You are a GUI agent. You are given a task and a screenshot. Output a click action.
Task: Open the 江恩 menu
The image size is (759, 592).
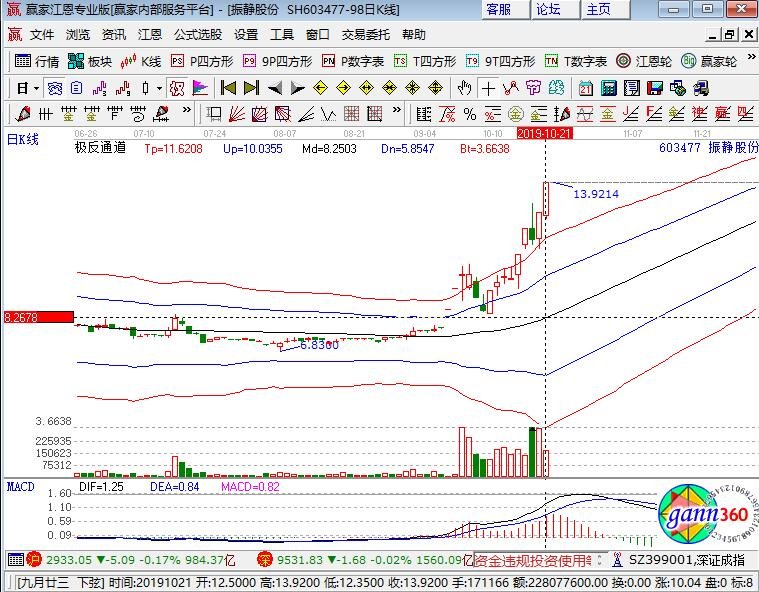pyautogui.click(x=150, y=35)
